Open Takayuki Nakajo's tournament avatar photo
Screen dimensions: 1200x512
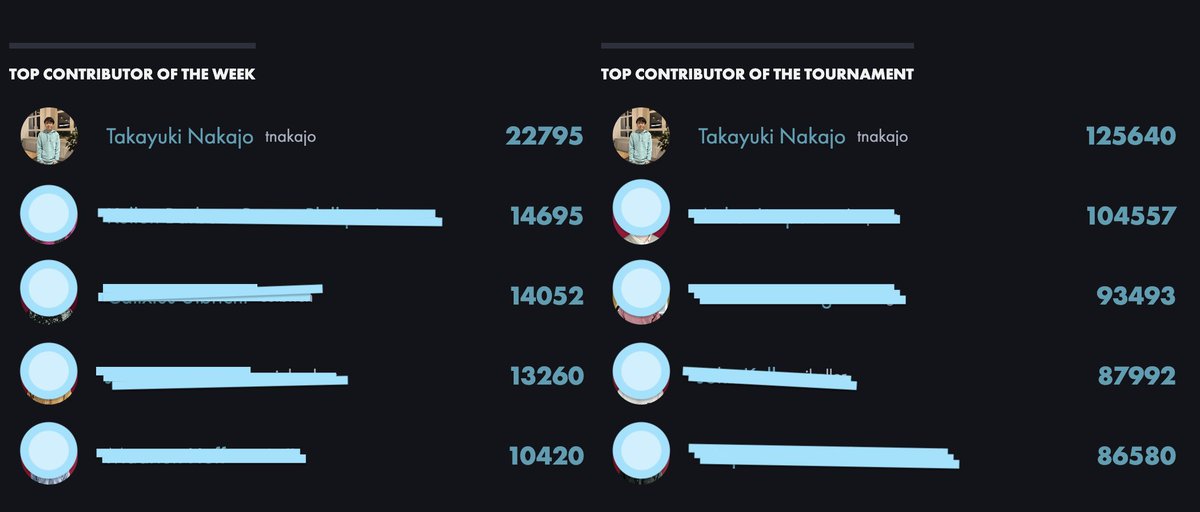641,136
